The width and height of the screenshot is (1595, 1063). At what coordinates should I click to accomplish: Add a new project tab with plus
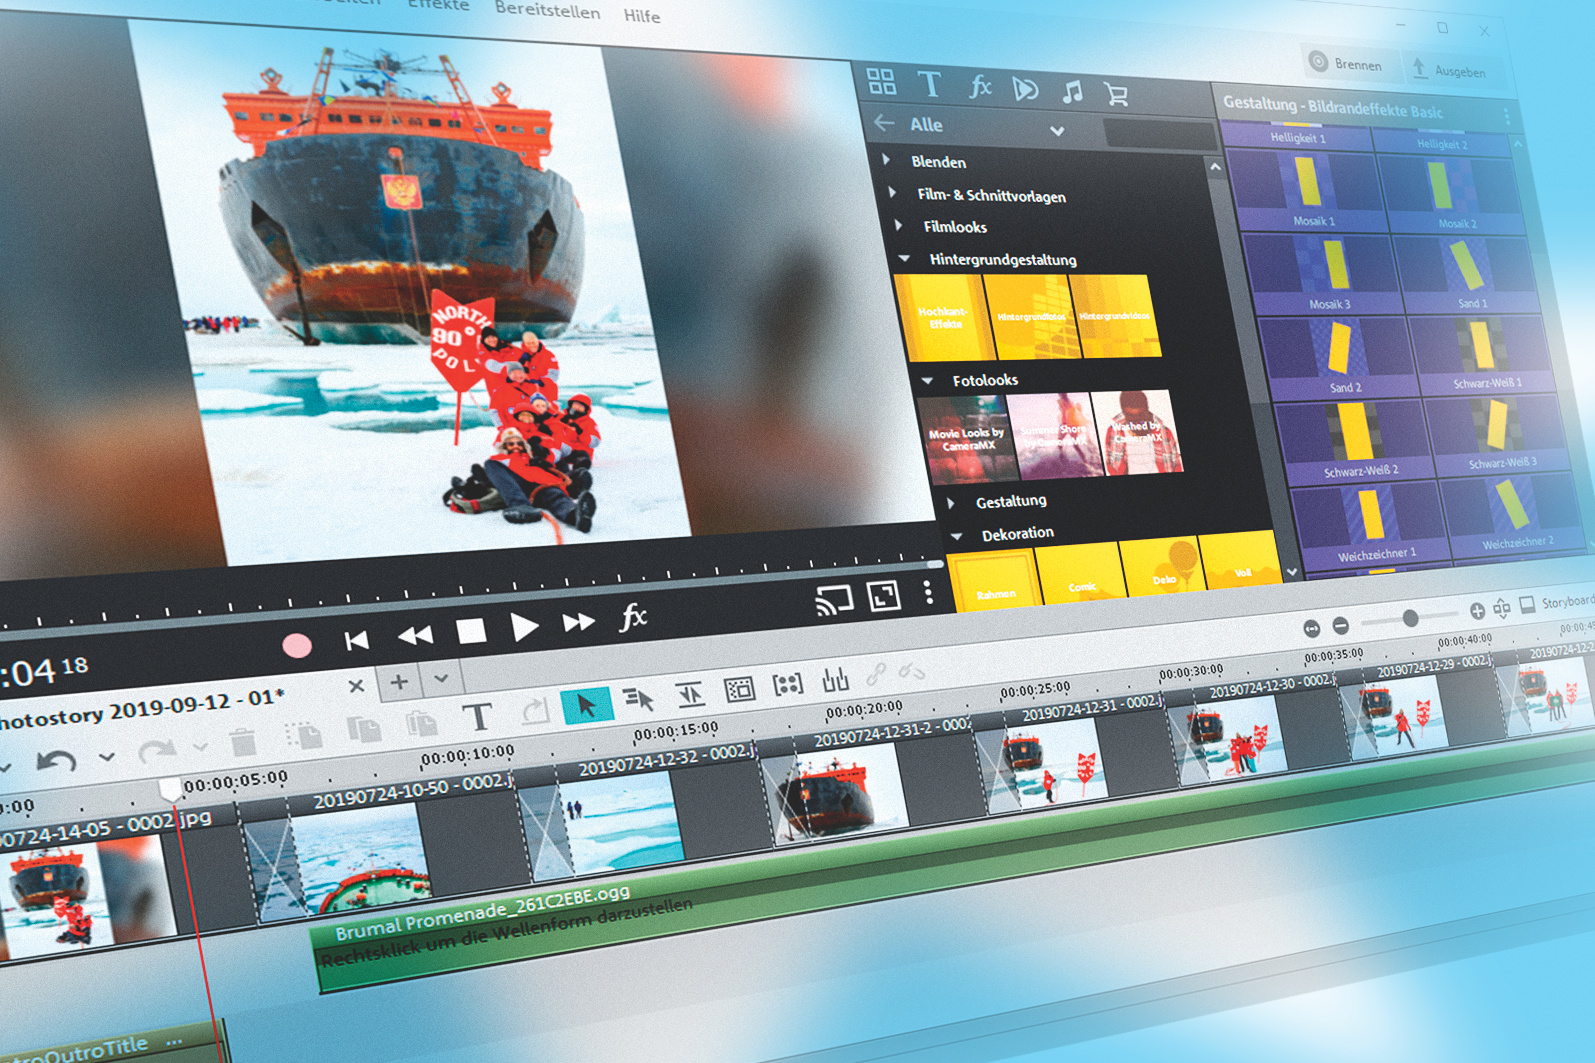coord(398,683)
